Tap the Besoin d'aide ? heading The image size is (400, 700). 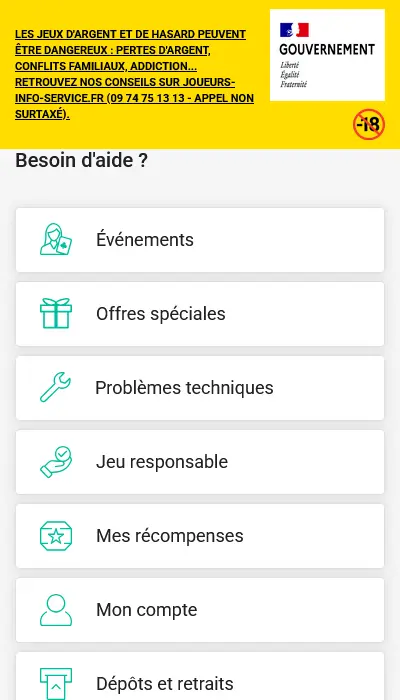point(81,161)
